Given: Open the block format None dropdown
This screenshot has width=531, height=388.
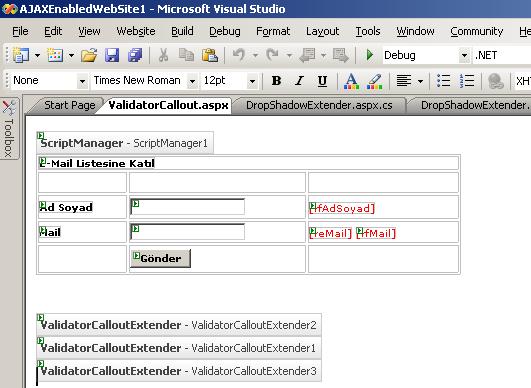Looking at the screenshot, I should point(82,81).
